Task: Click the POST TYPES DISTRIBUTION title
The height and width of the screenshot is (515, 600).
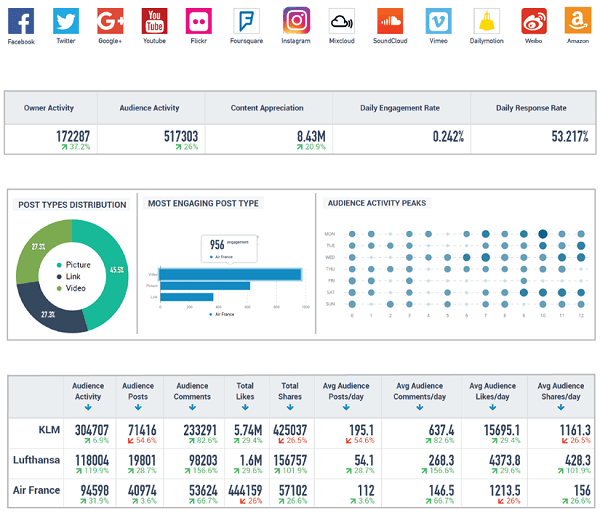Action: click(72, 205)
